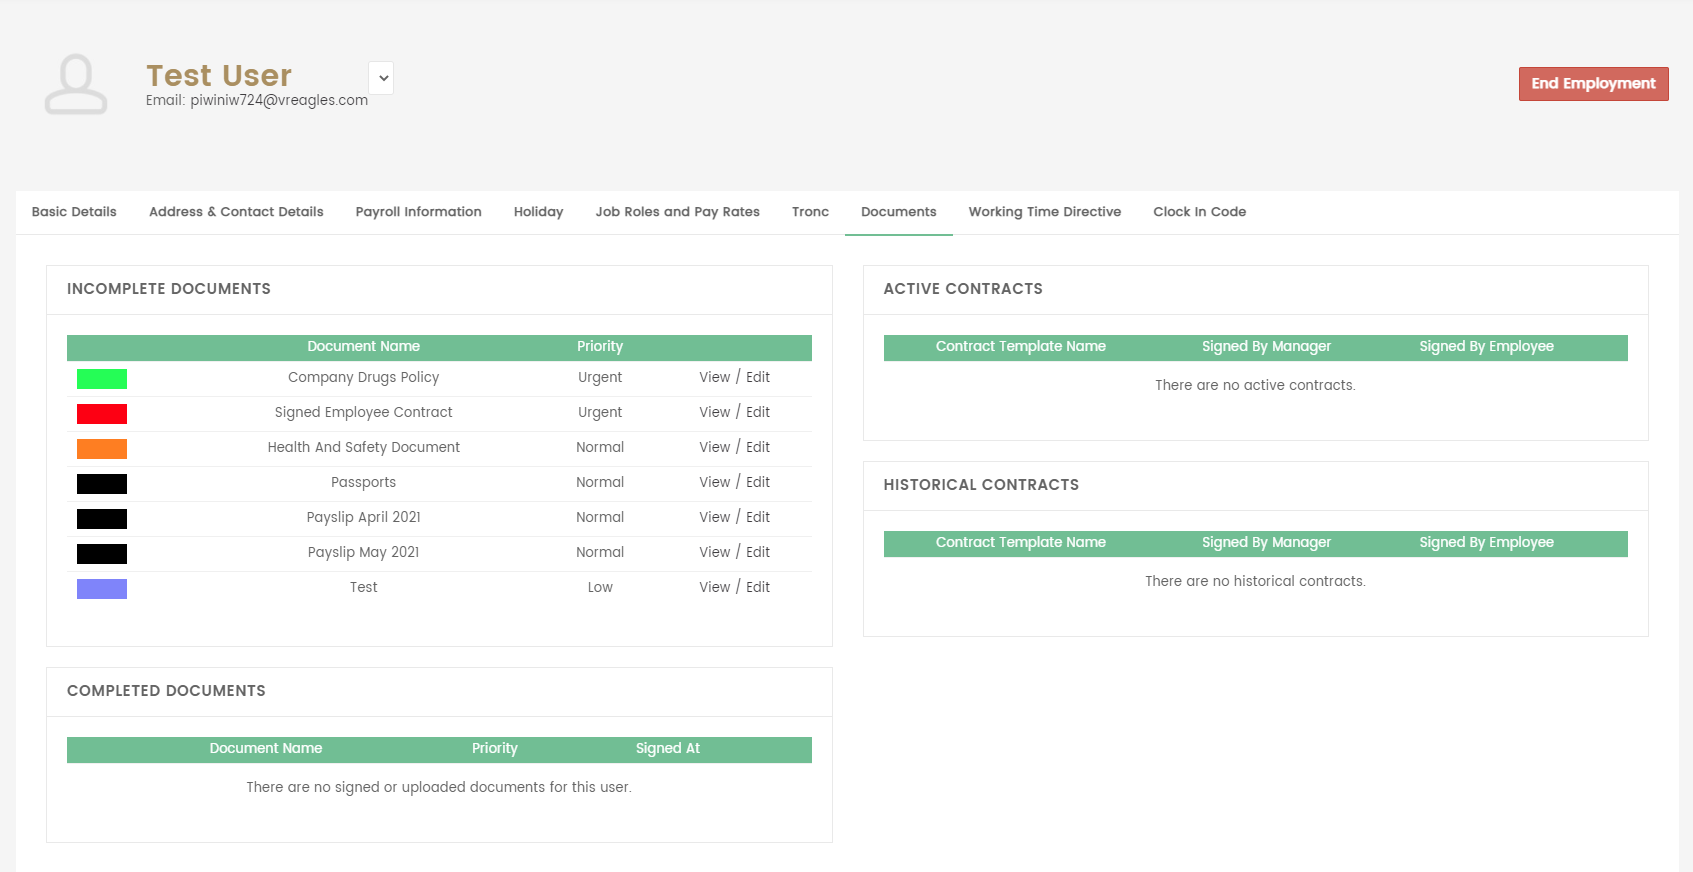Click the End Employment button
Viewport: 1693px width, 872px height.
[x=1593, y=84]
